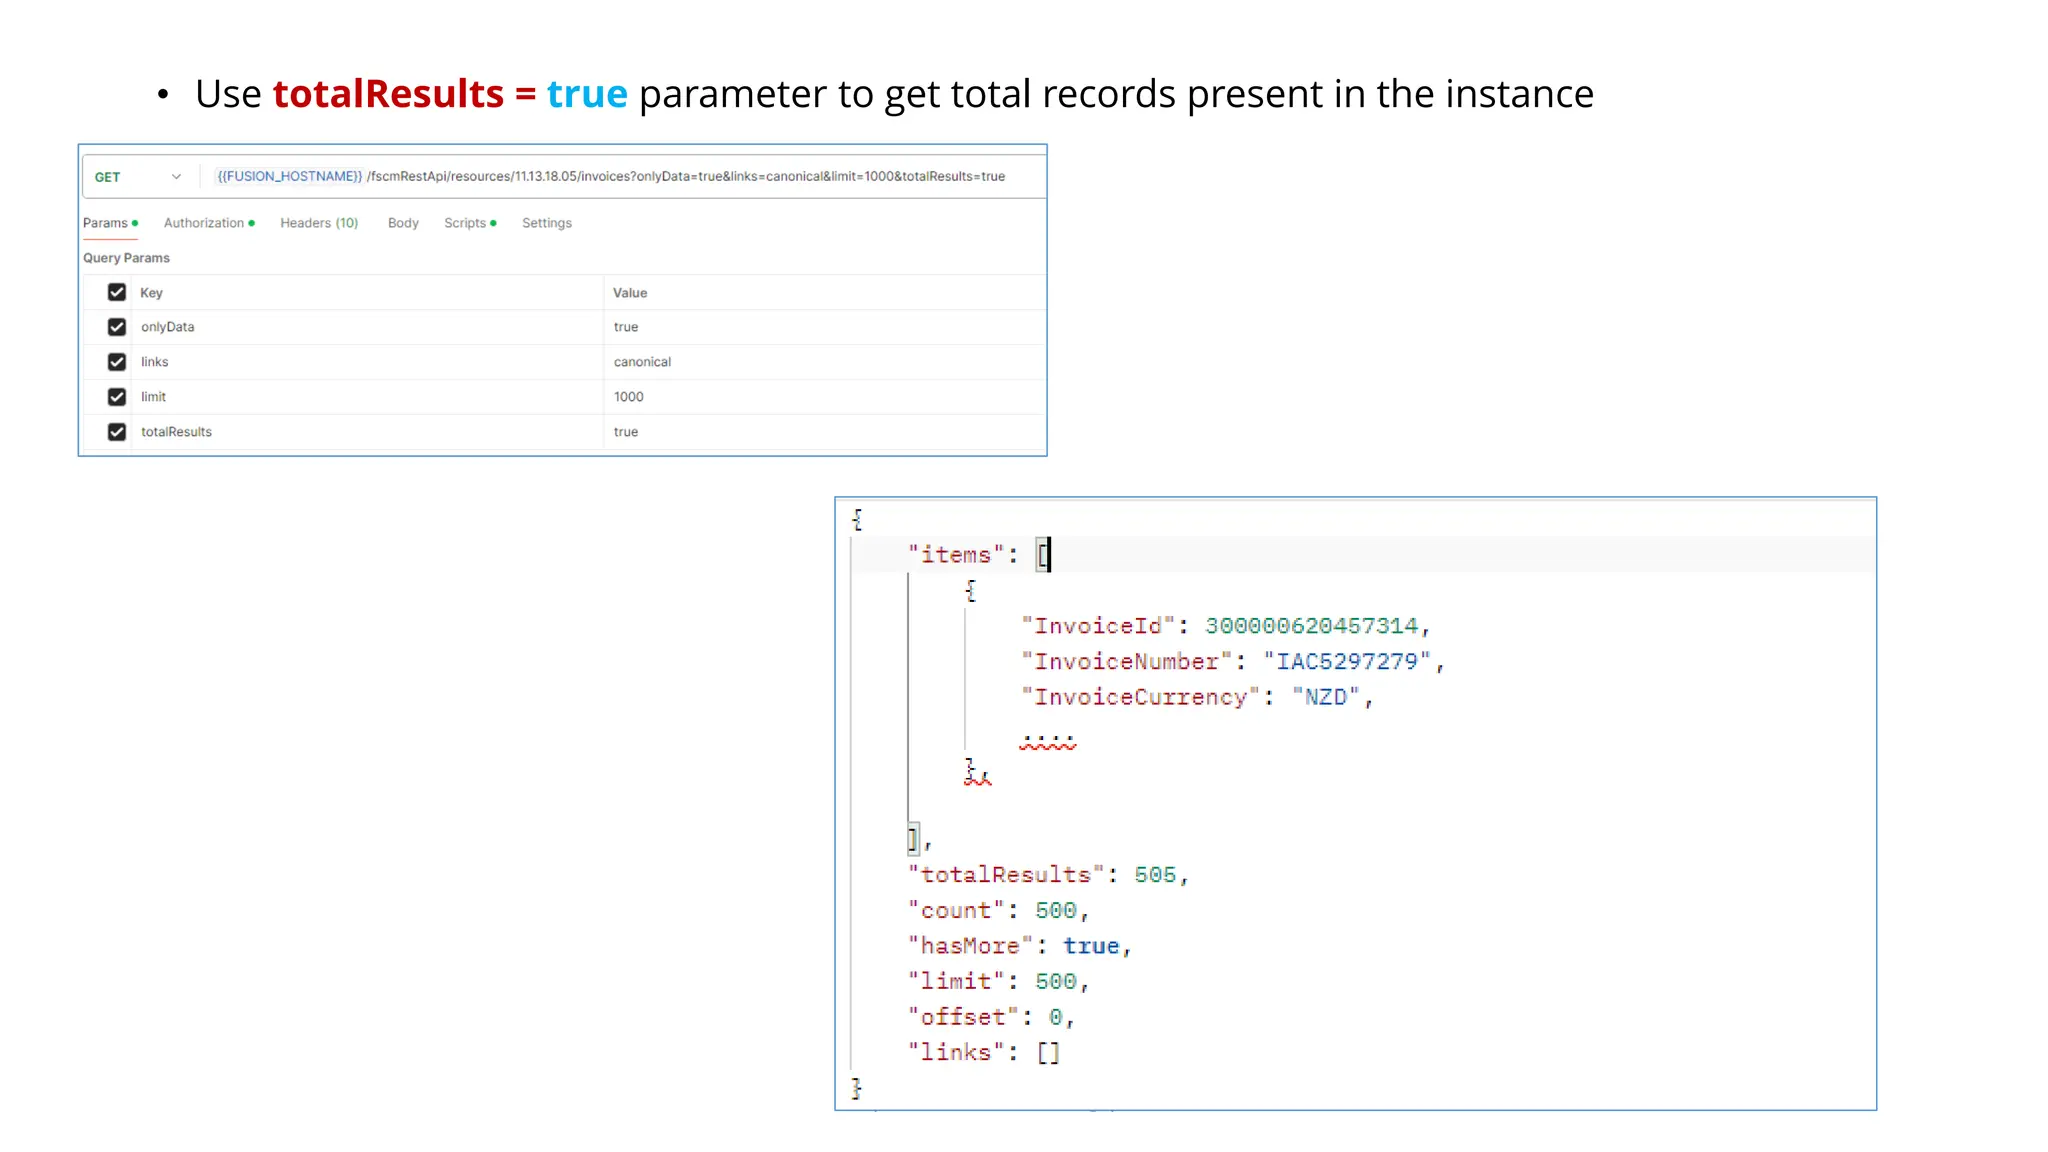Open the Scripts tab

coord(470,223)
